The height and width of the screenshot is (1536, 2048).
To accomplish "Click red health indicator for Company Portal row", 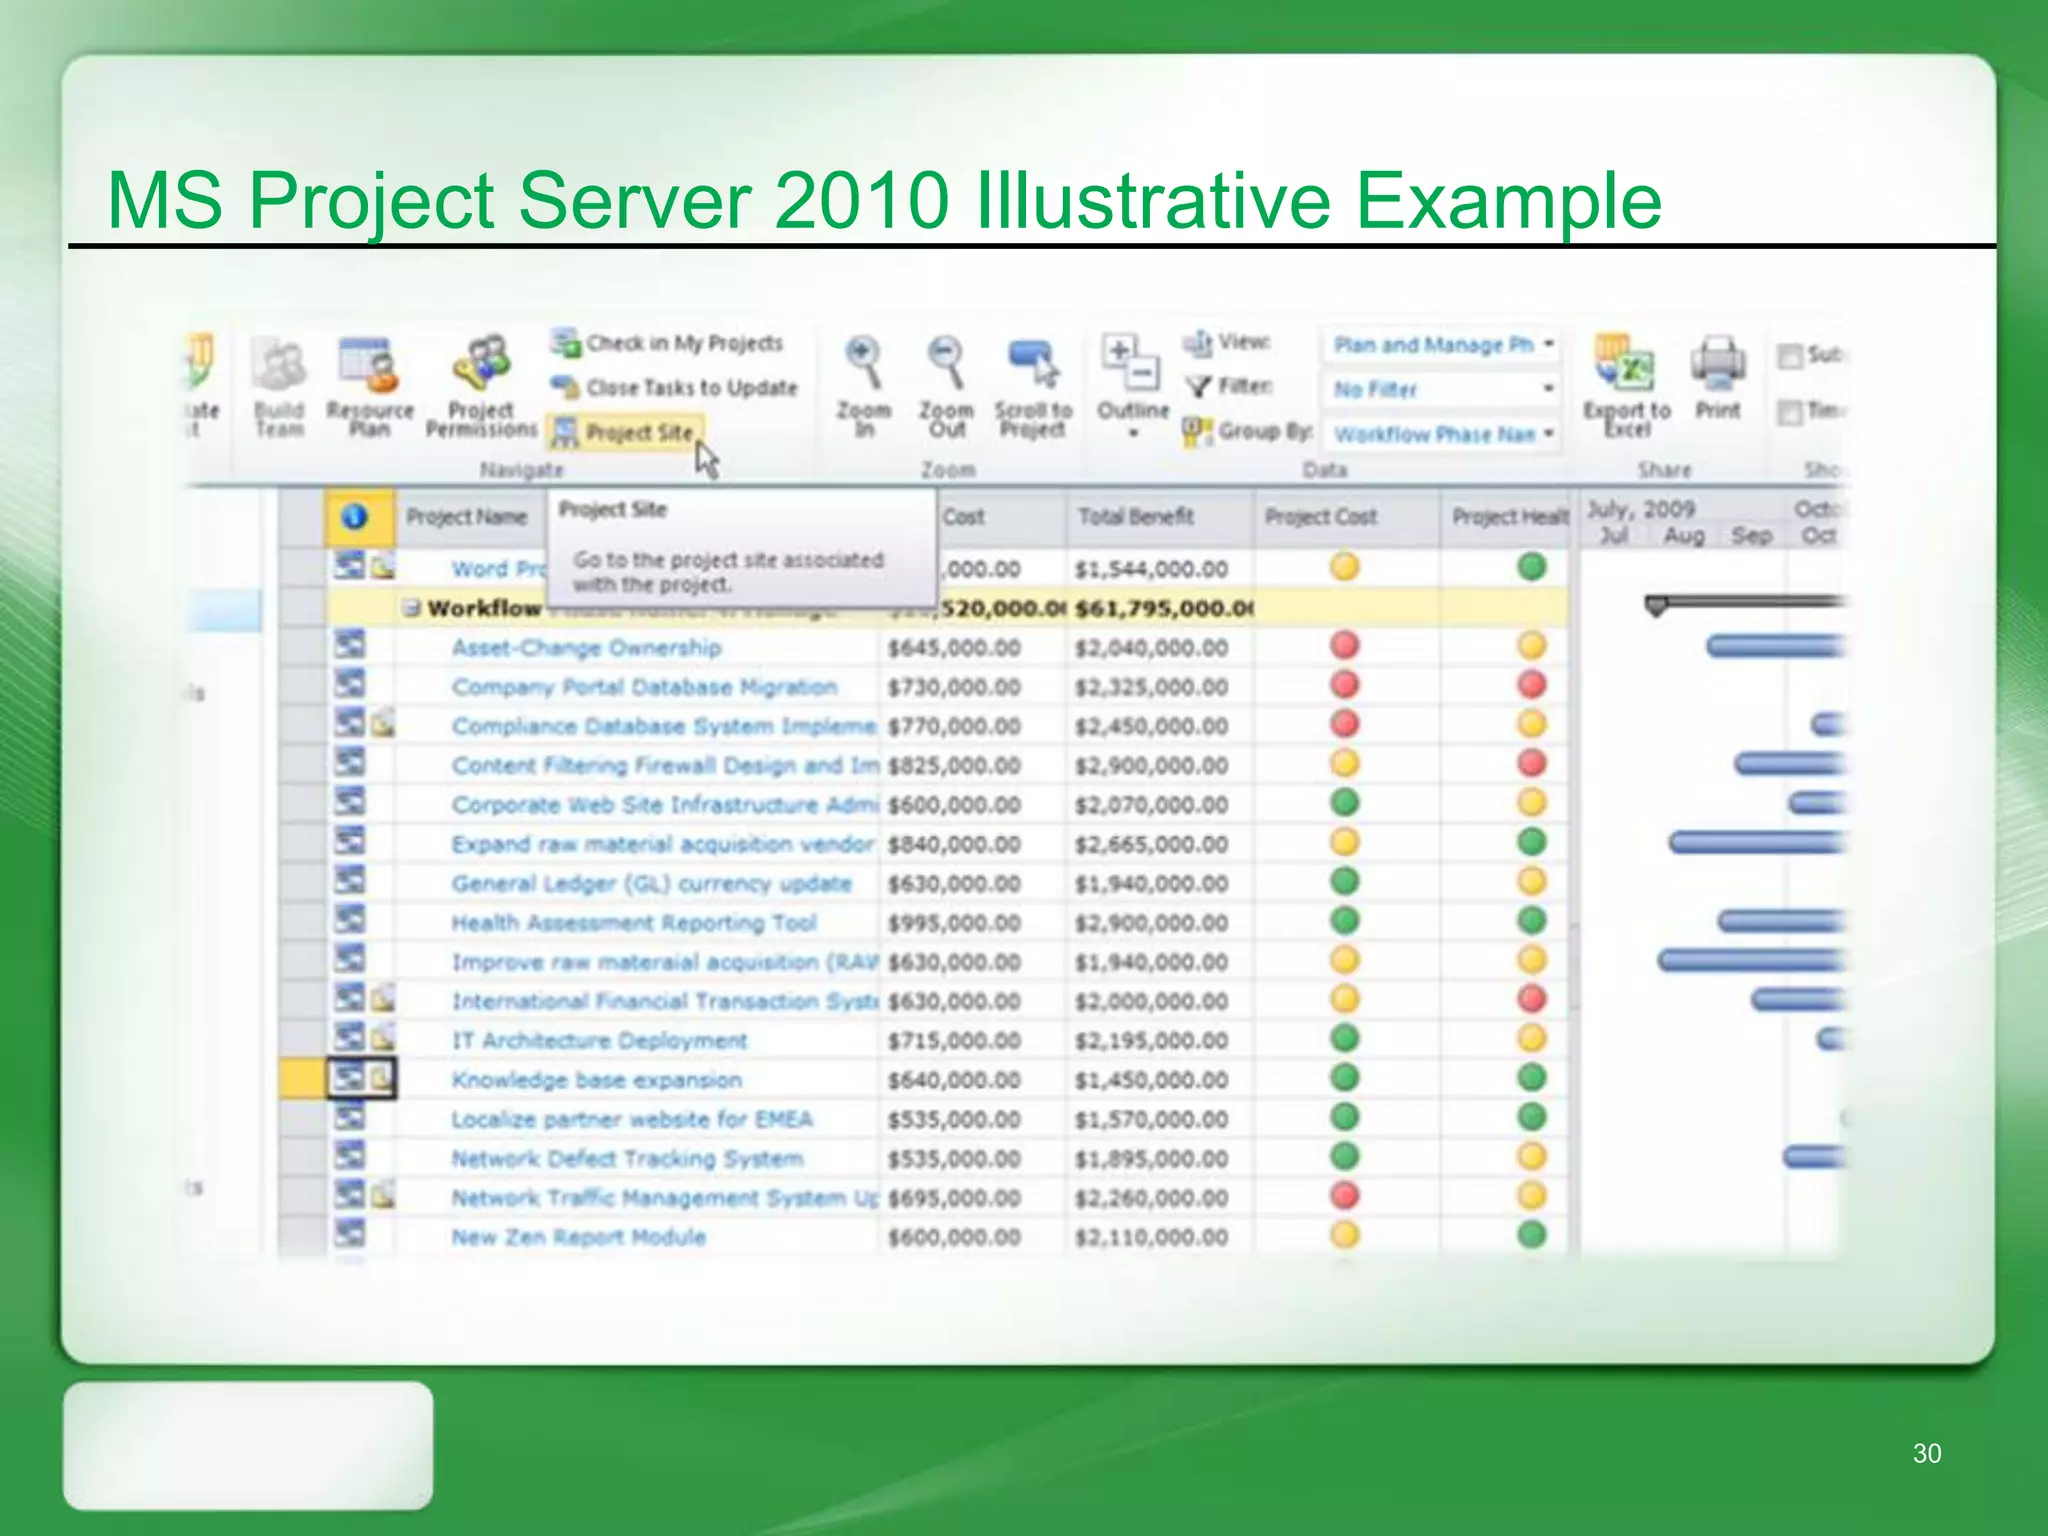I will click(x=1532, y=685).
